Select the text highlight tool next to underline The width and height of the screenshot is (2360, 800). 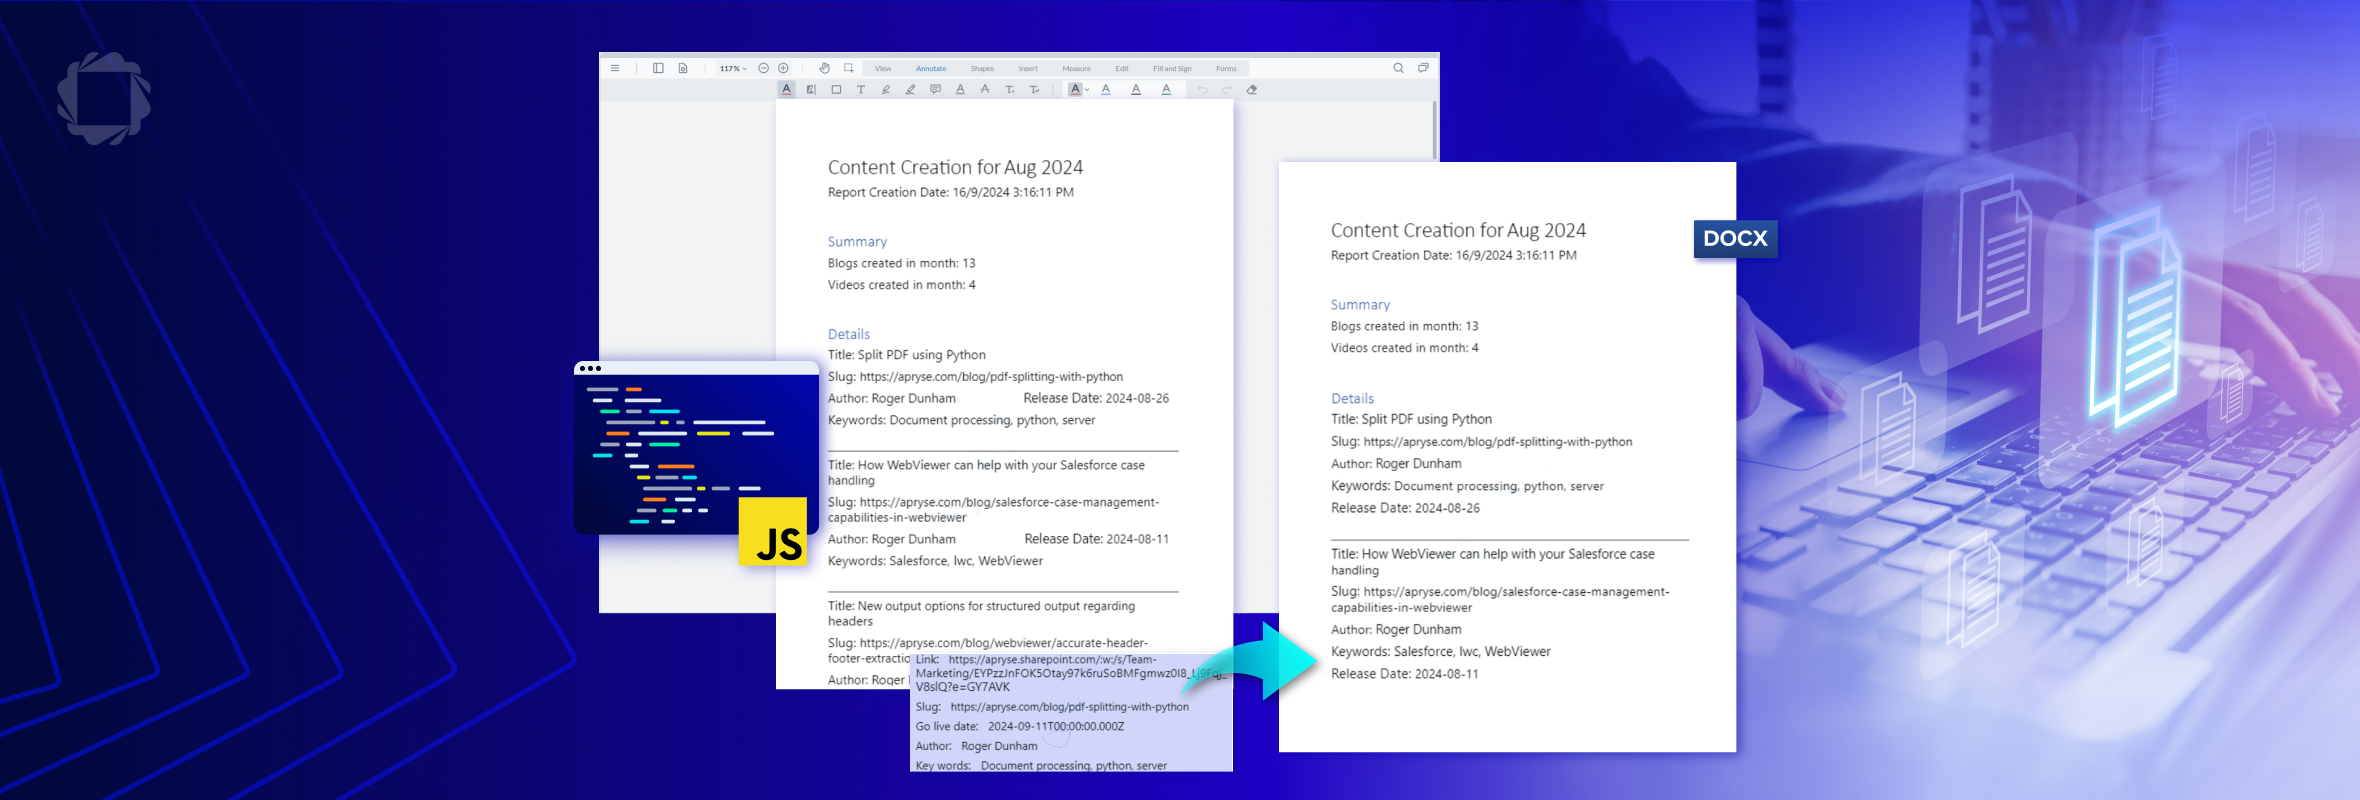(811, 89)
